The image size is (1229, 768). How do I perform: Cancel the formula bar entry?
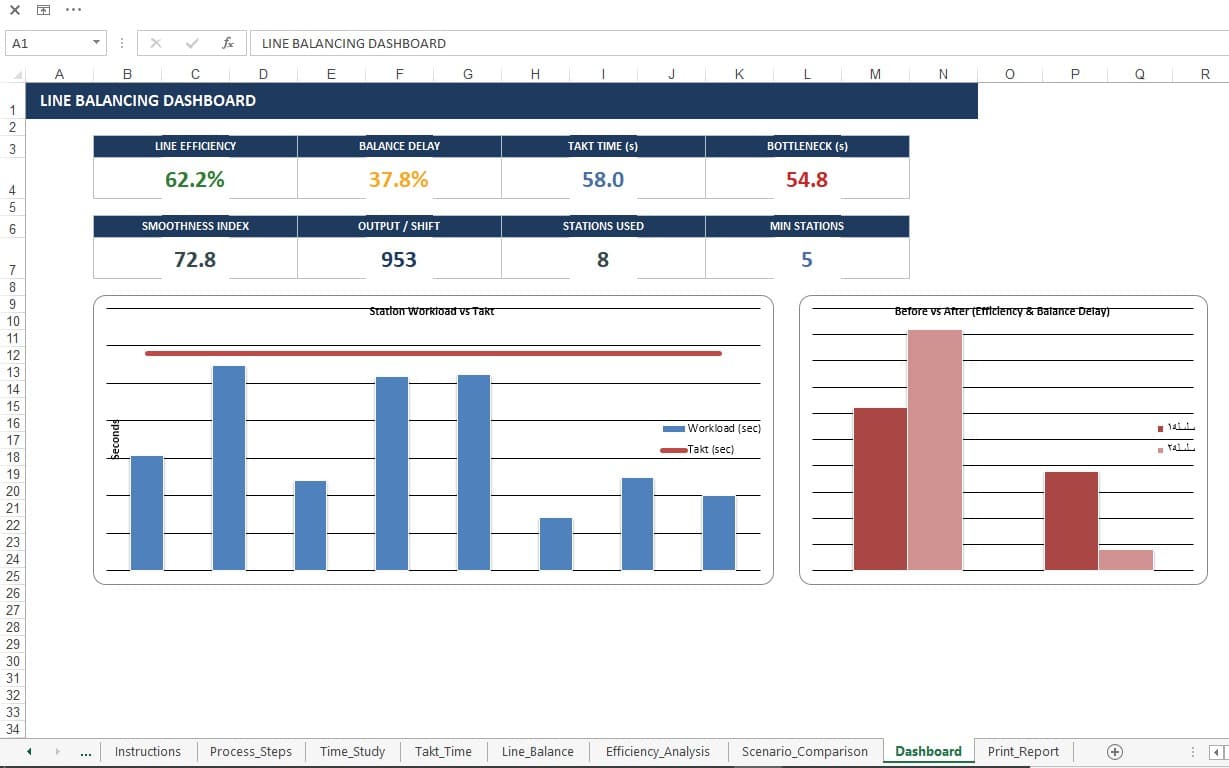click(155, 43)
